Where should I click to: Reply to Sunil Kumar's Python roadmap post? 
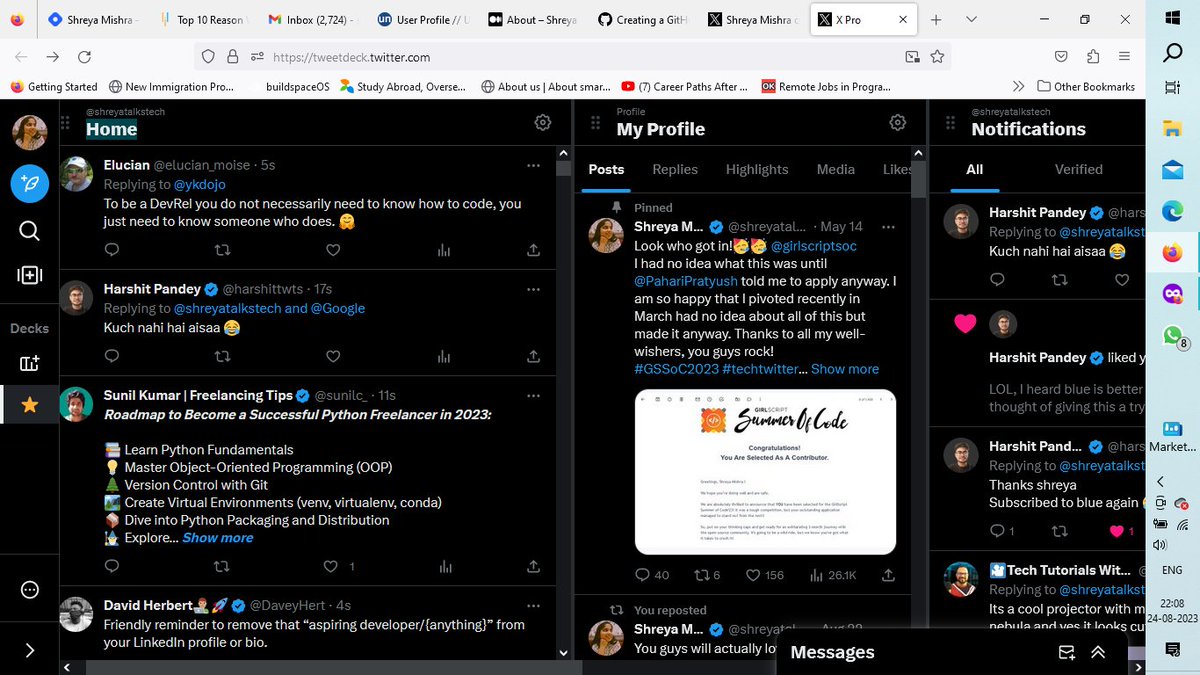click(112, 567)
